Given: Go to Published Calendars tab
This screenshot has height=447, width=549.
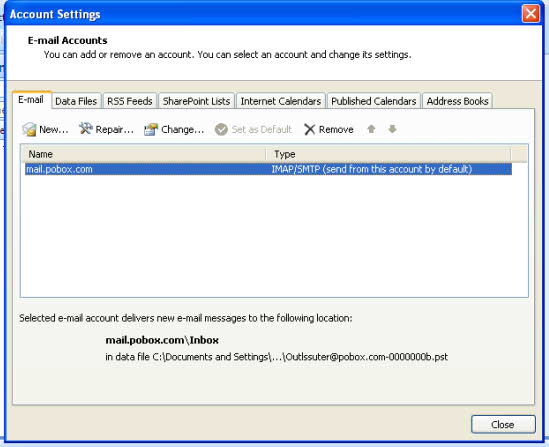Looking at the screenshot, I should click(374, 101).
